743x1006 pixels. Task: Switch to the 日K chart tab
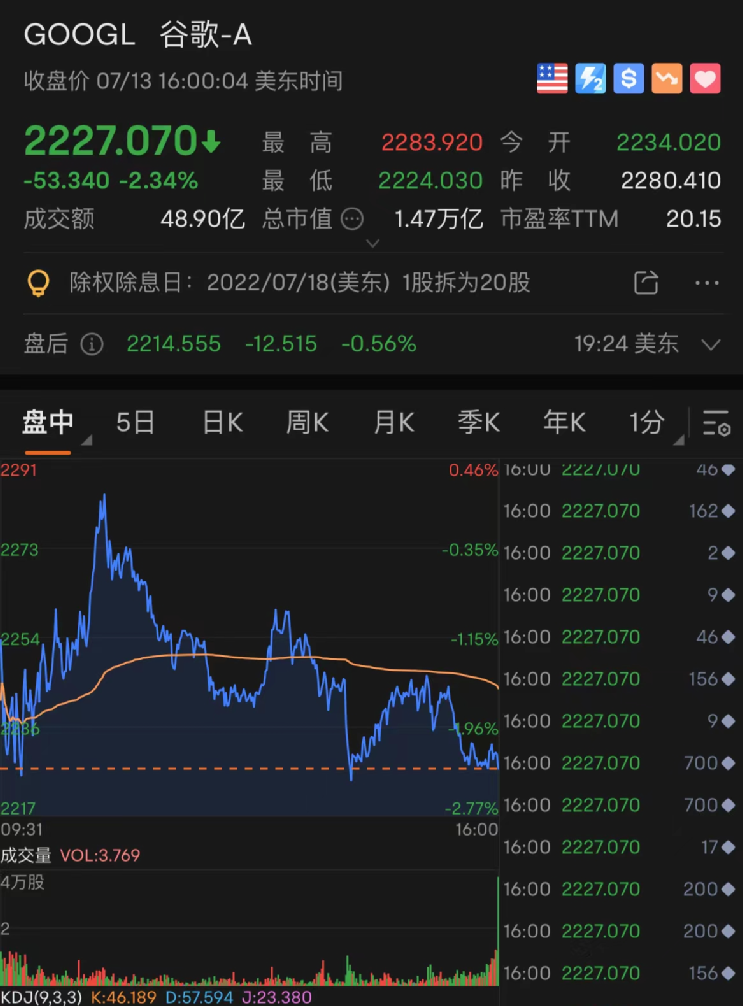pos(223,423)
